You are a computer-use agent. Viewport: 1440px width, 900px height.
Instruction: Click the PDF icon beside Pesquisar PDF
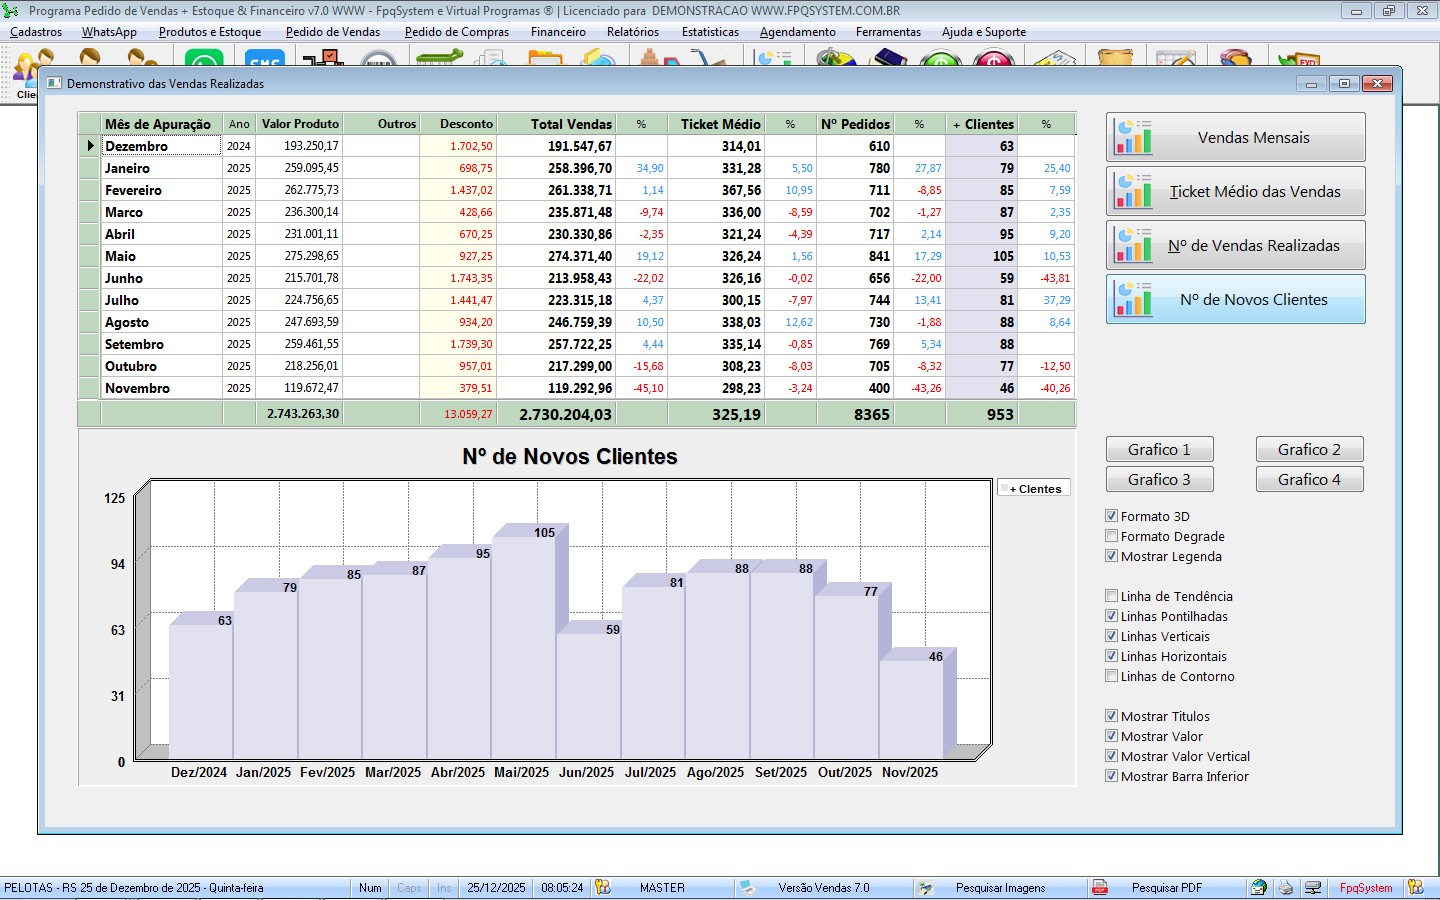[1100, 888]
